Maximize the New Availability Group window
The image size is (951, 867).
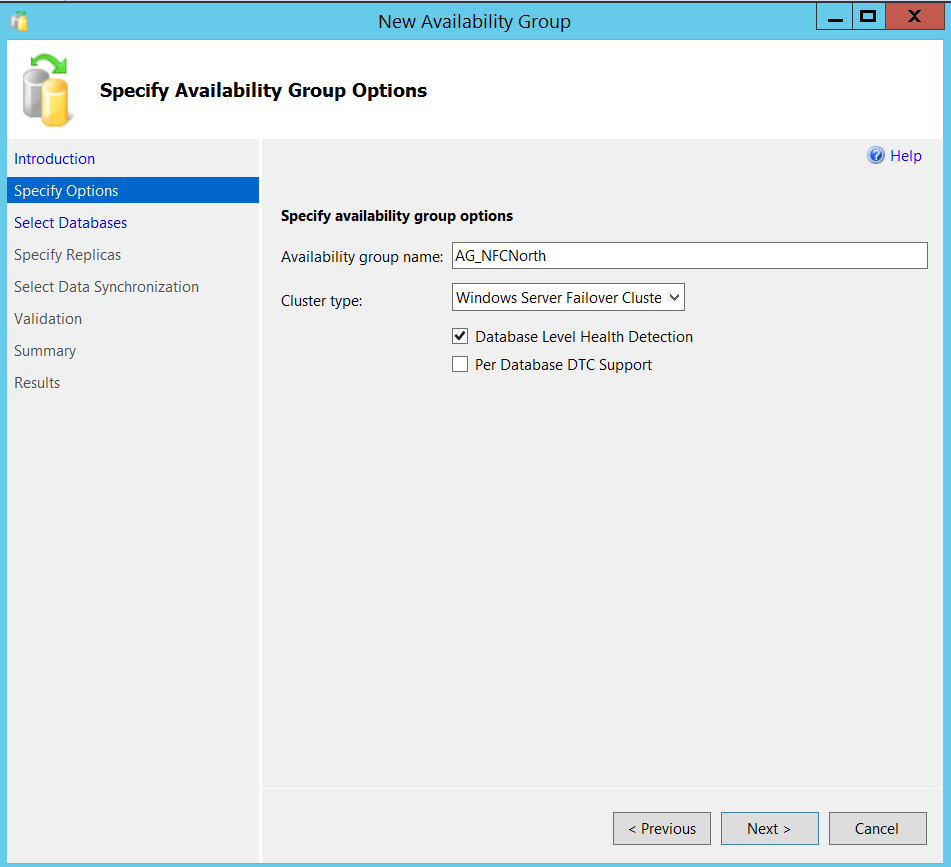coord(868,17)
